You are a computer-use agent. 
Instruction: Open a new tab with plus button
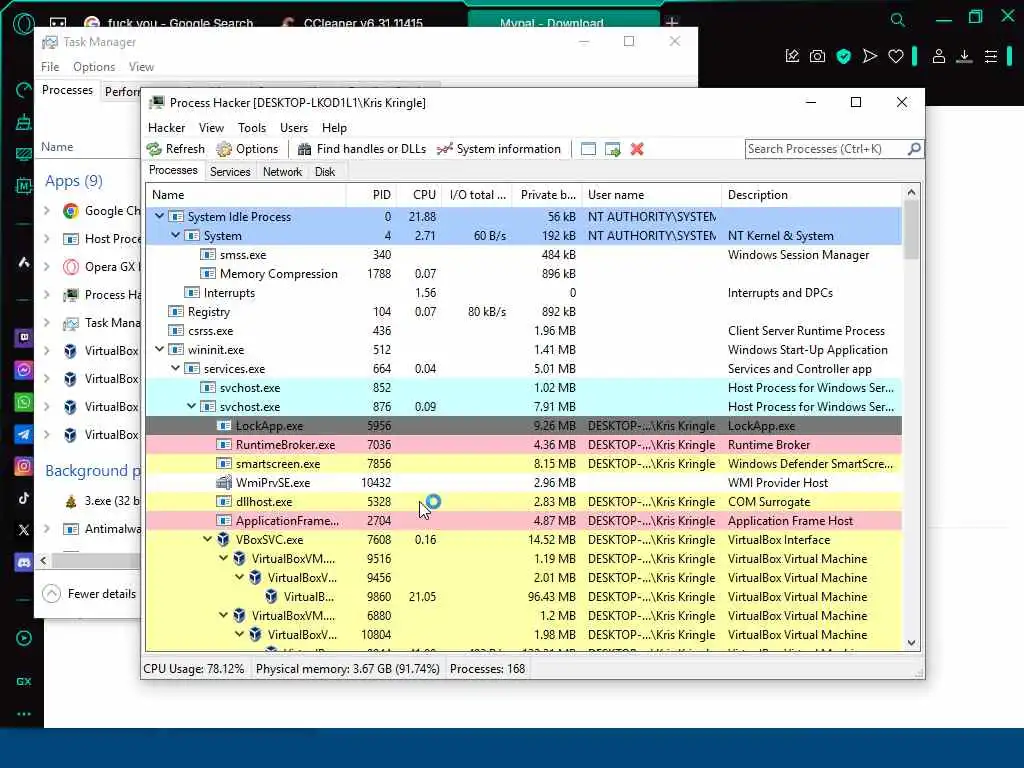[x=672, y=22]
